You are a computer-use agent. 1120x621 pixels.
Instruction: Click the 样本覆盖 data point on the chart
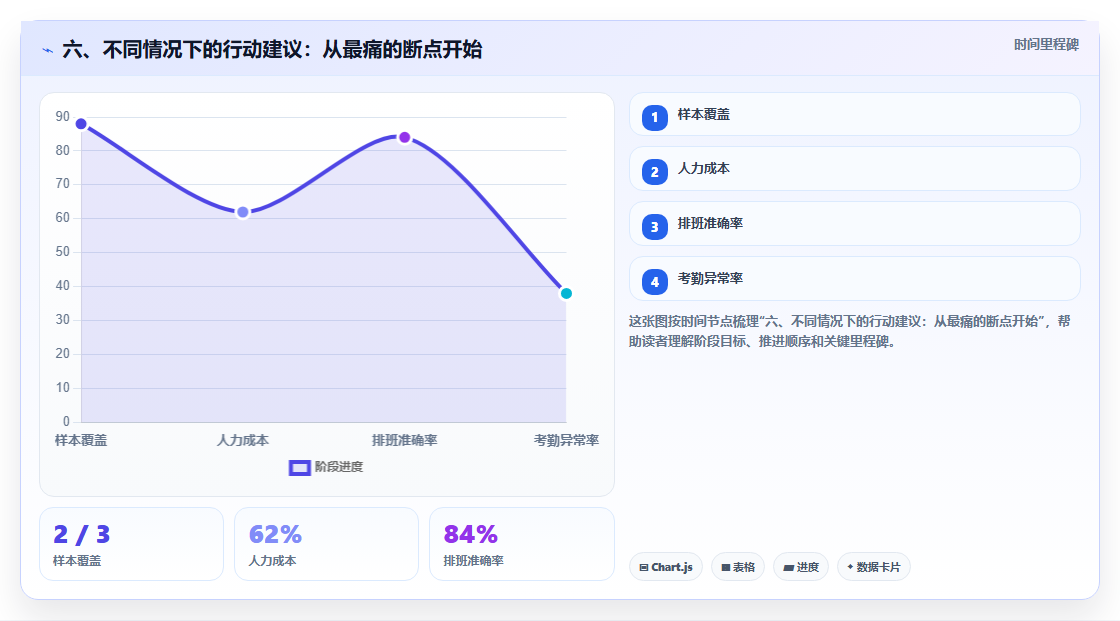click(x=81, y=124)
